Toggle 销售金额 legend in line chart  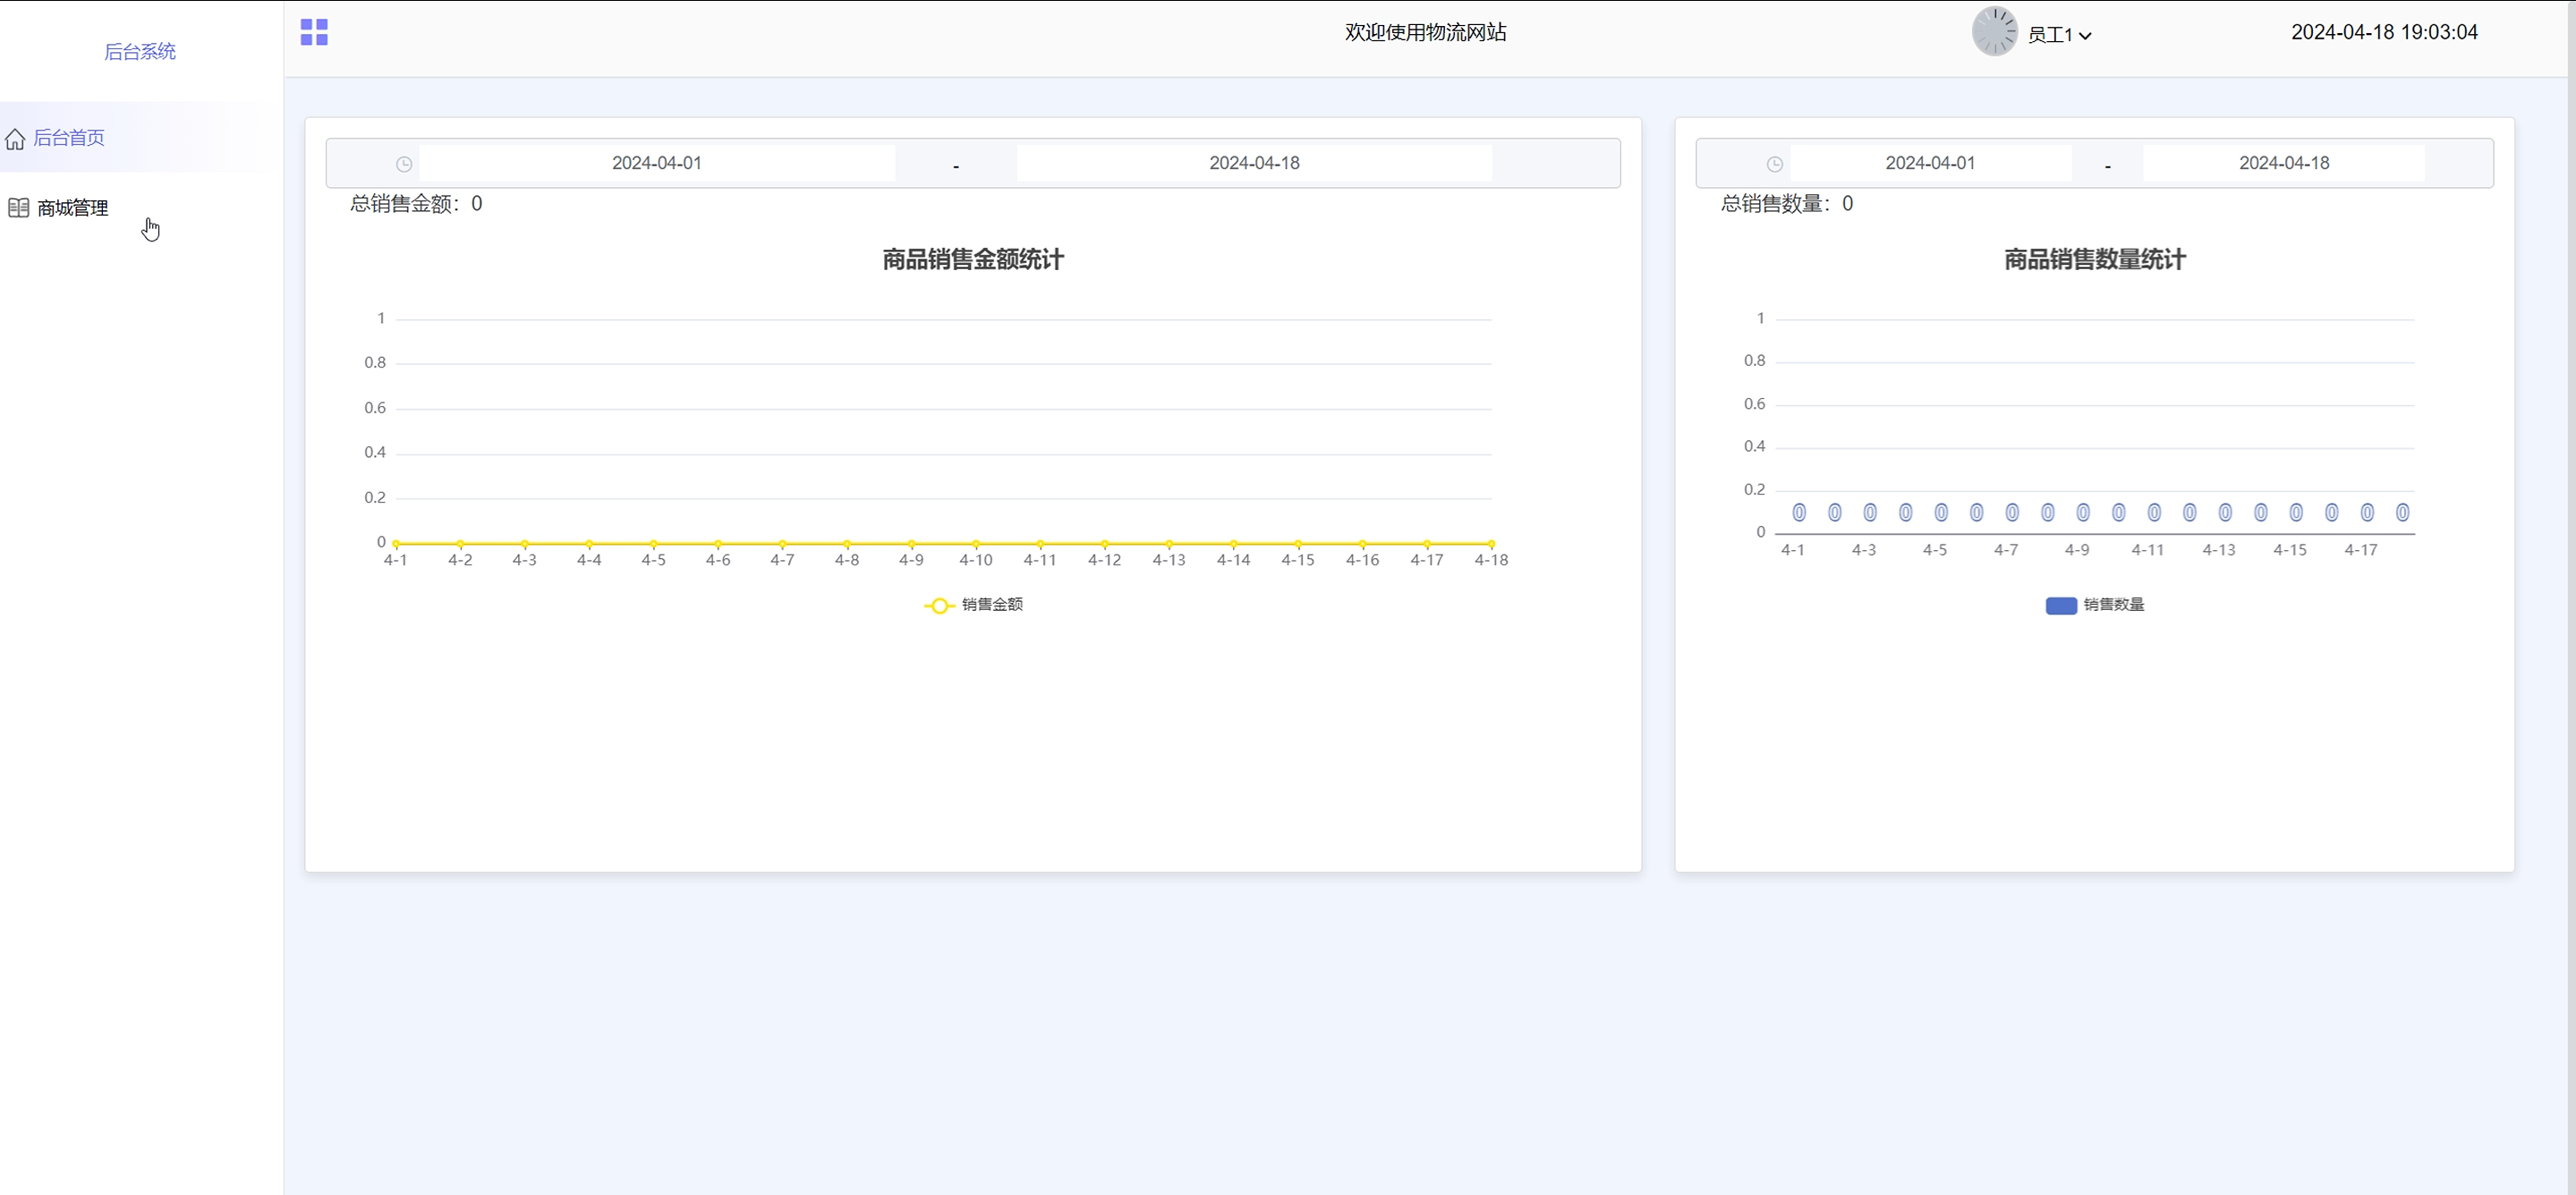(x=973, y=605)
